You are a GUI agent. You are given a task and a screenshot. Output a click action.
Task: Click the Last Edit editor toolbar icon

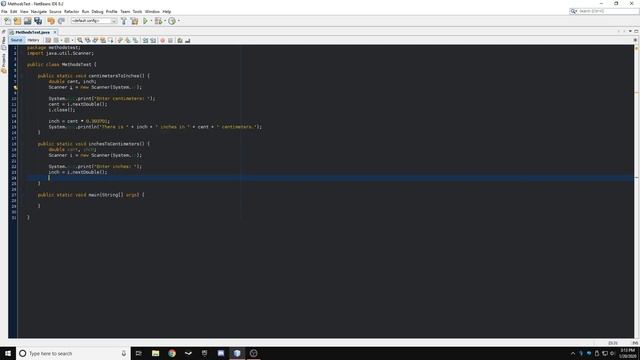(x=48, y=40)
